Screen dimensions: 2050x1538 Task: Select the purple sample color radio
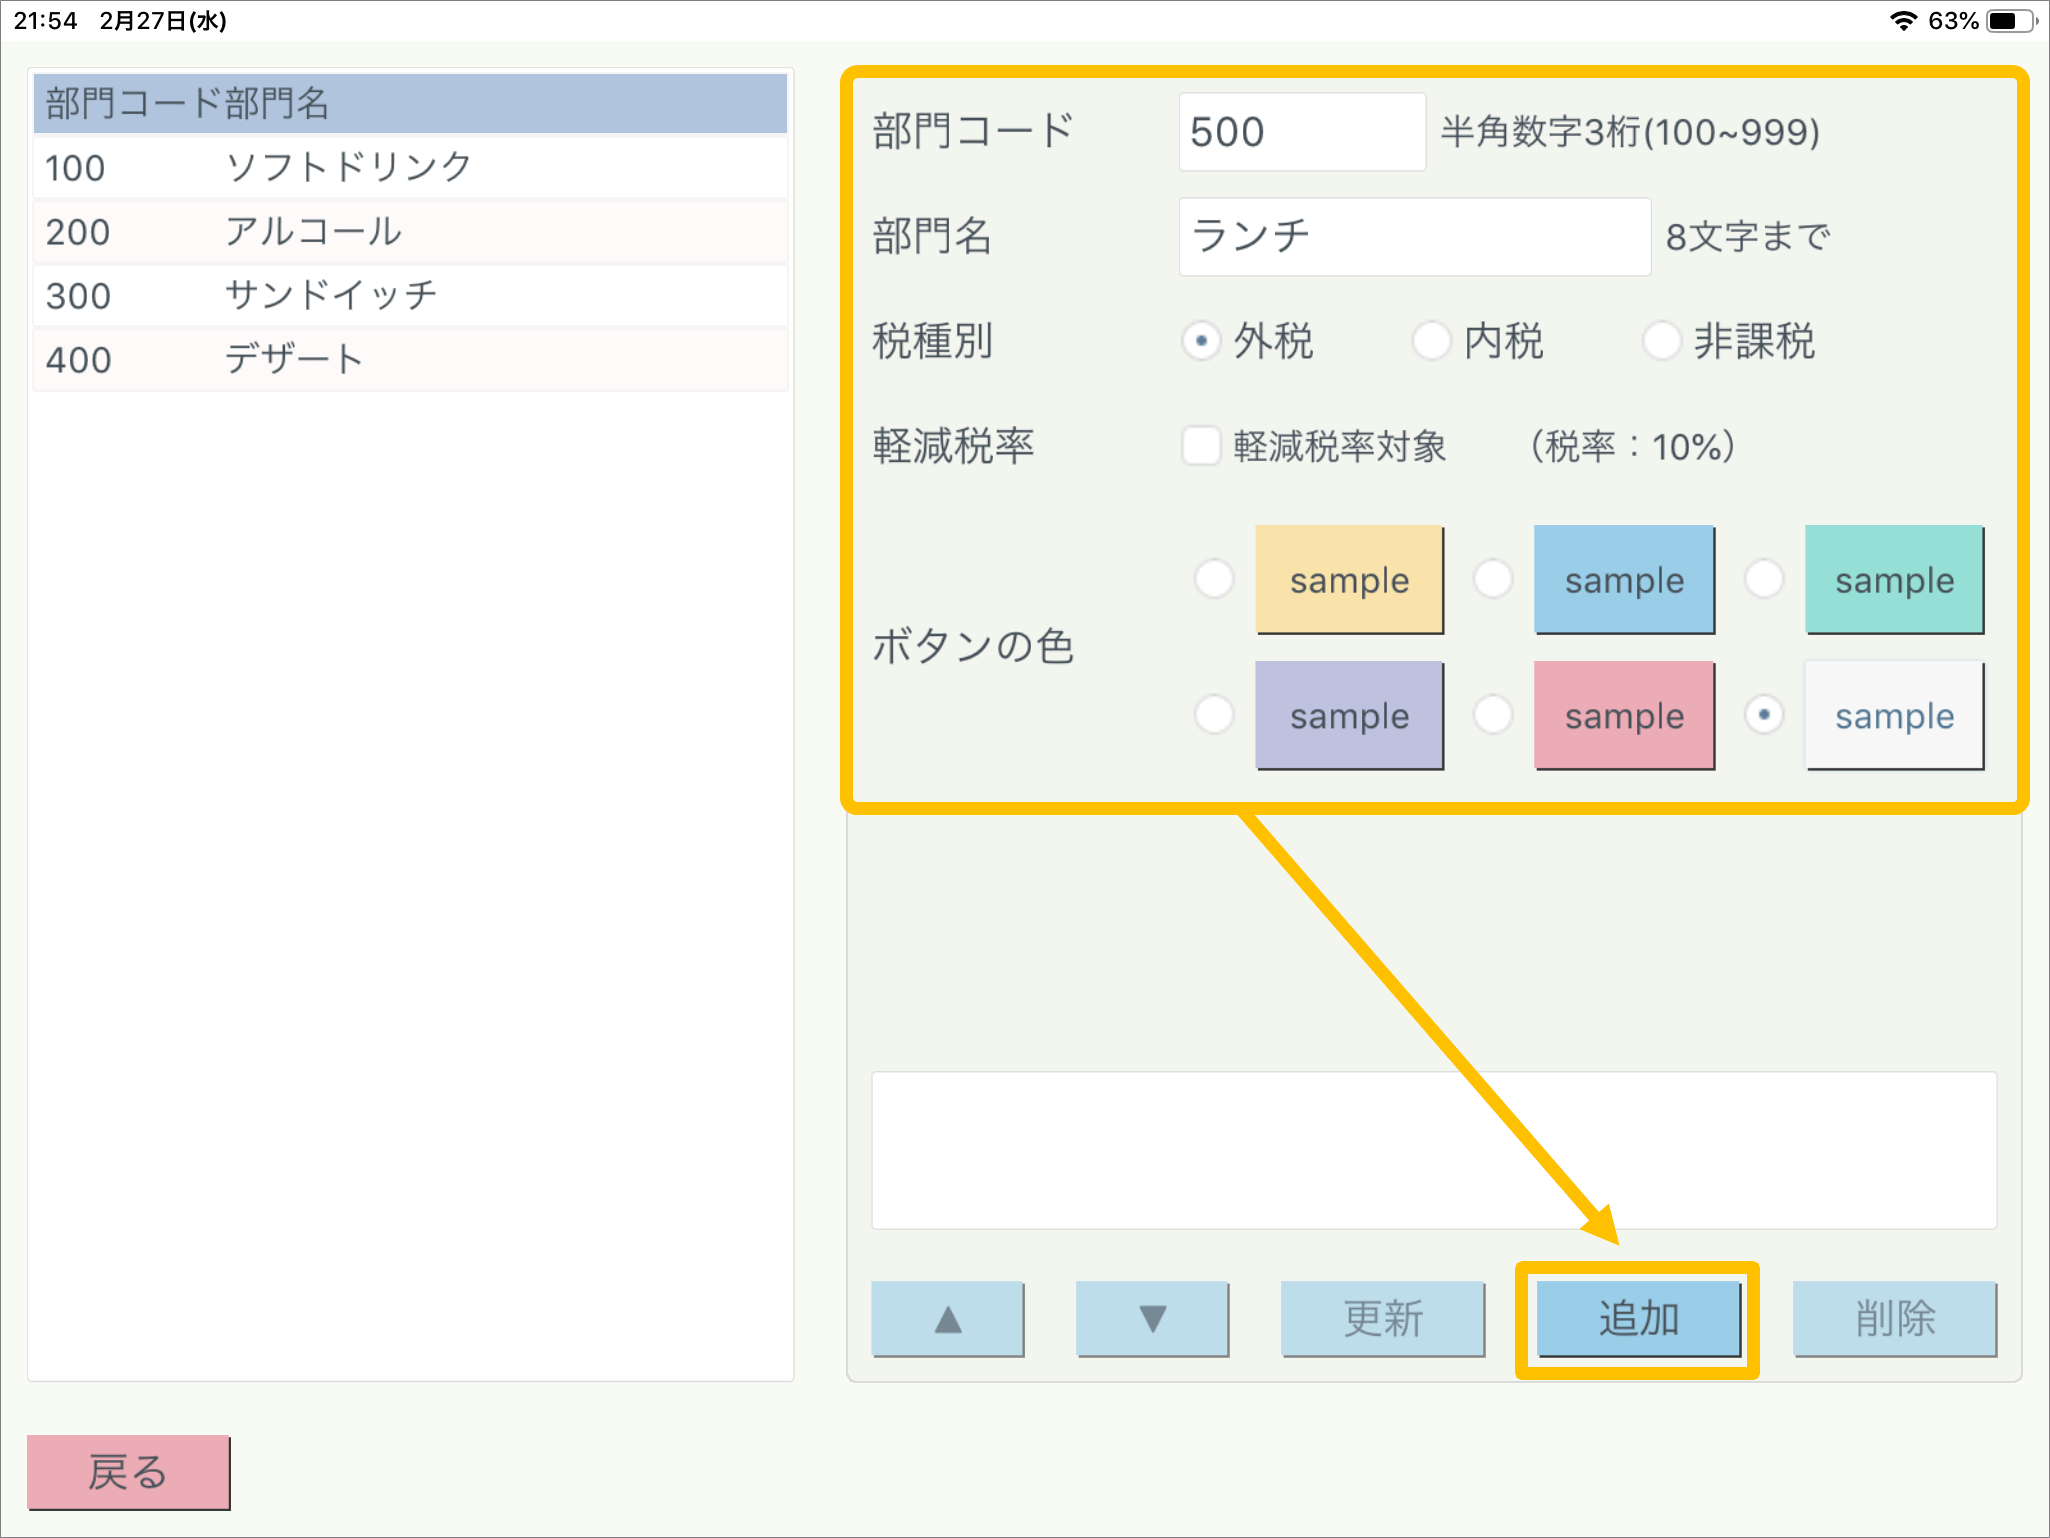tap(1214, 715)
